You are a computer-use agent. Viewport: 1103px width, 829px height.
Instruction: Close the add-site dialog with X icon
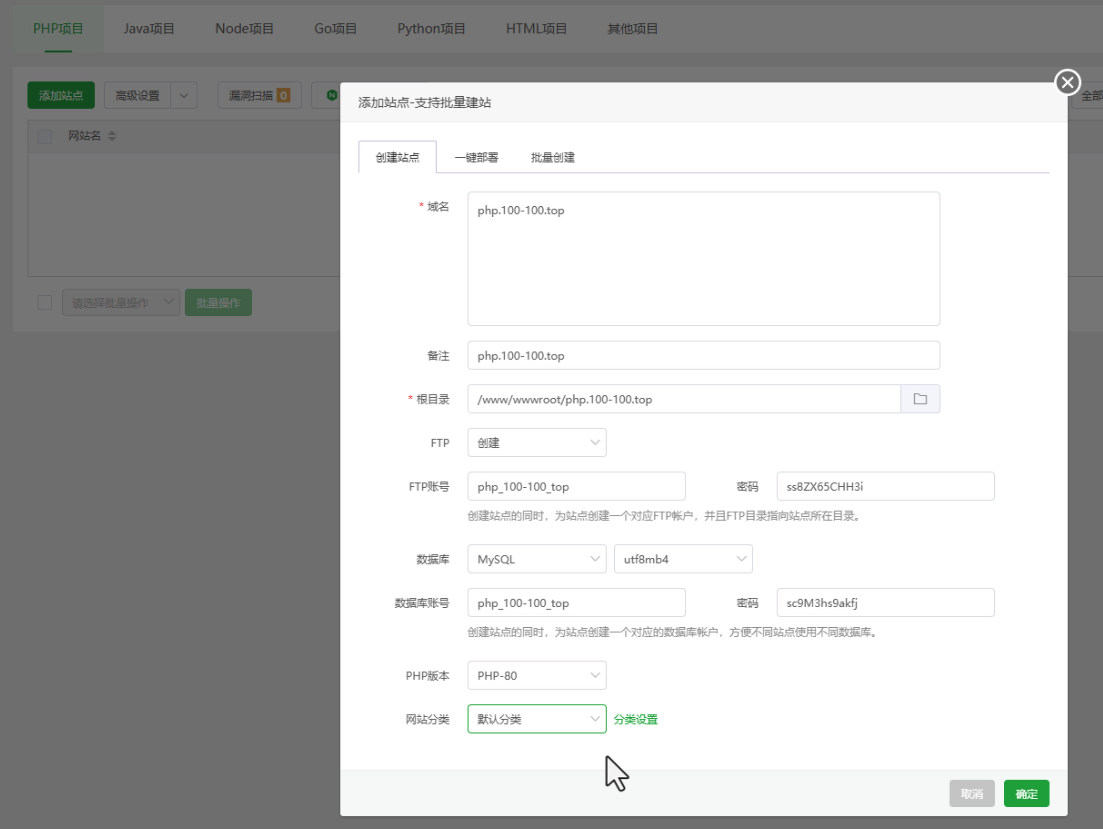coord(1067,82)
